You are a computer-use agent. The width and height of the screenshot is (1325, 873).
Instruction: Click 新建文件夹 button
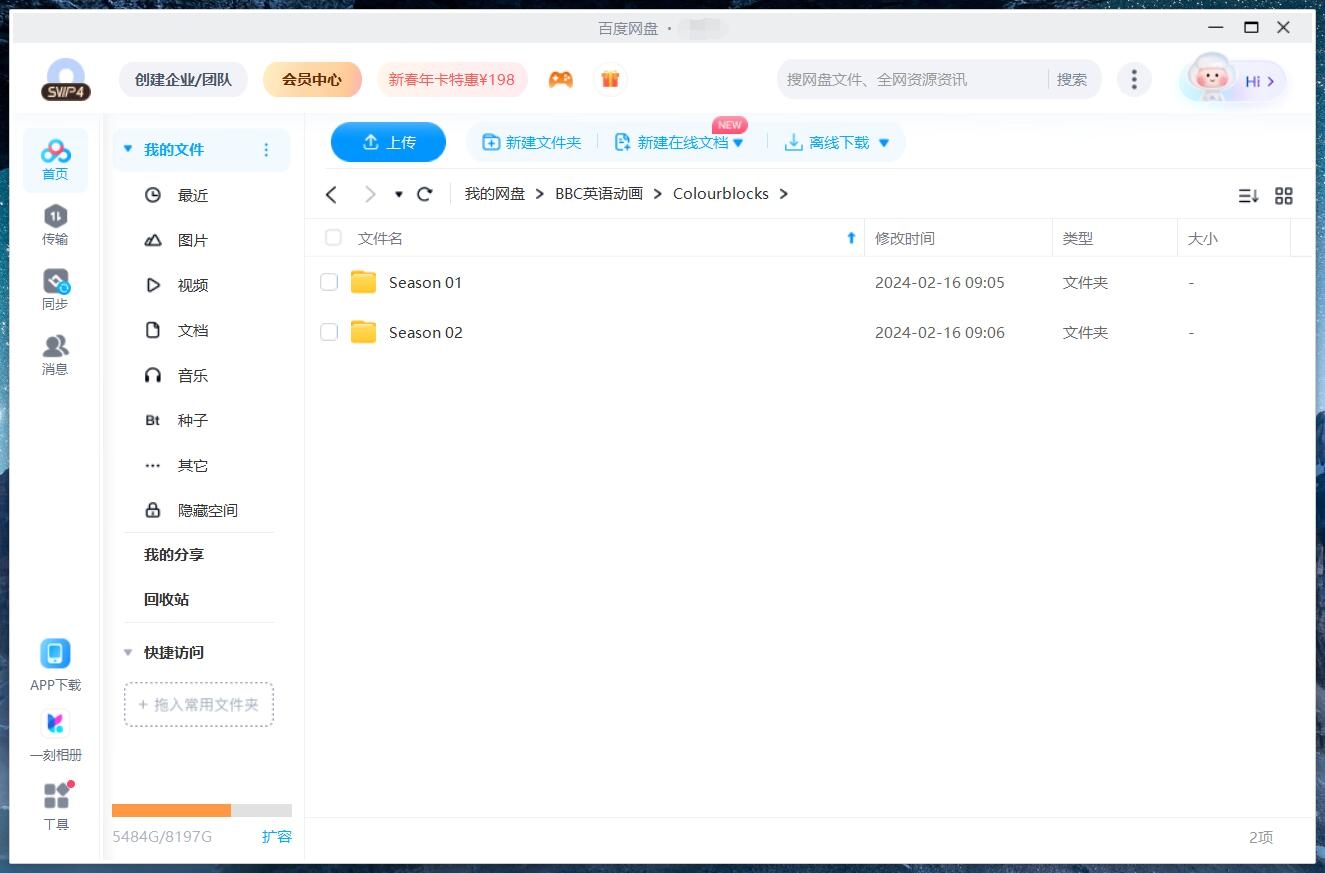pos(532,142)
